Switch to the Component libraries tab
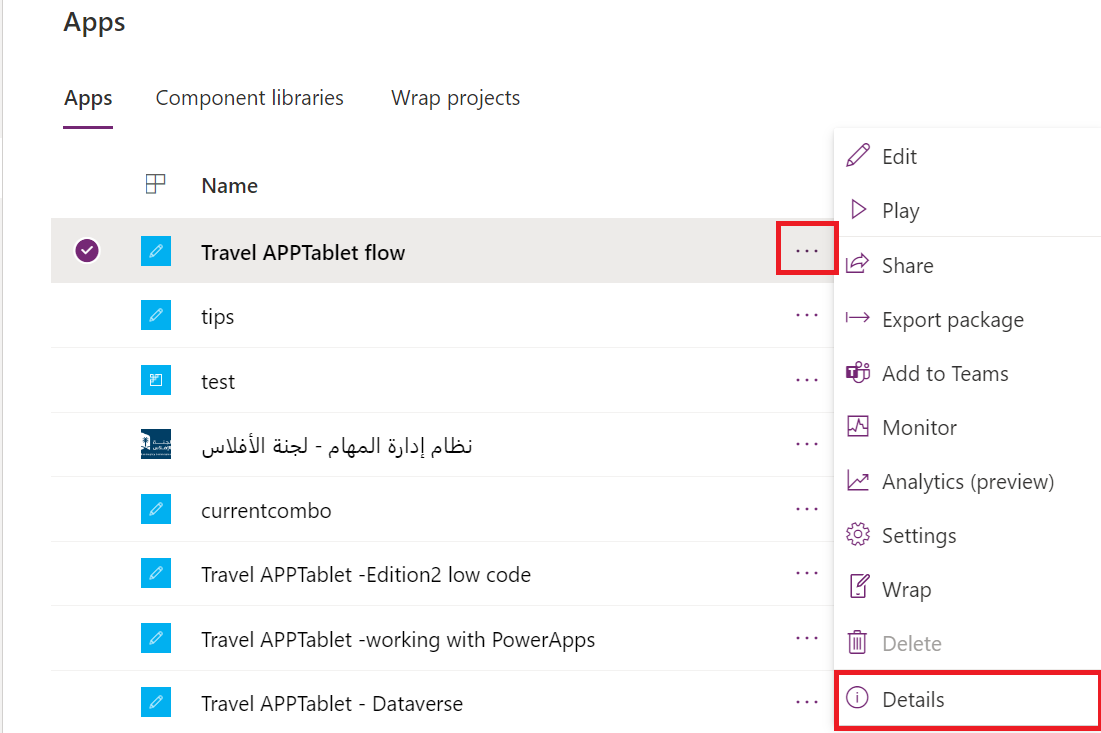The width and height of the screenshot is (1101, 733). [249, 97]
